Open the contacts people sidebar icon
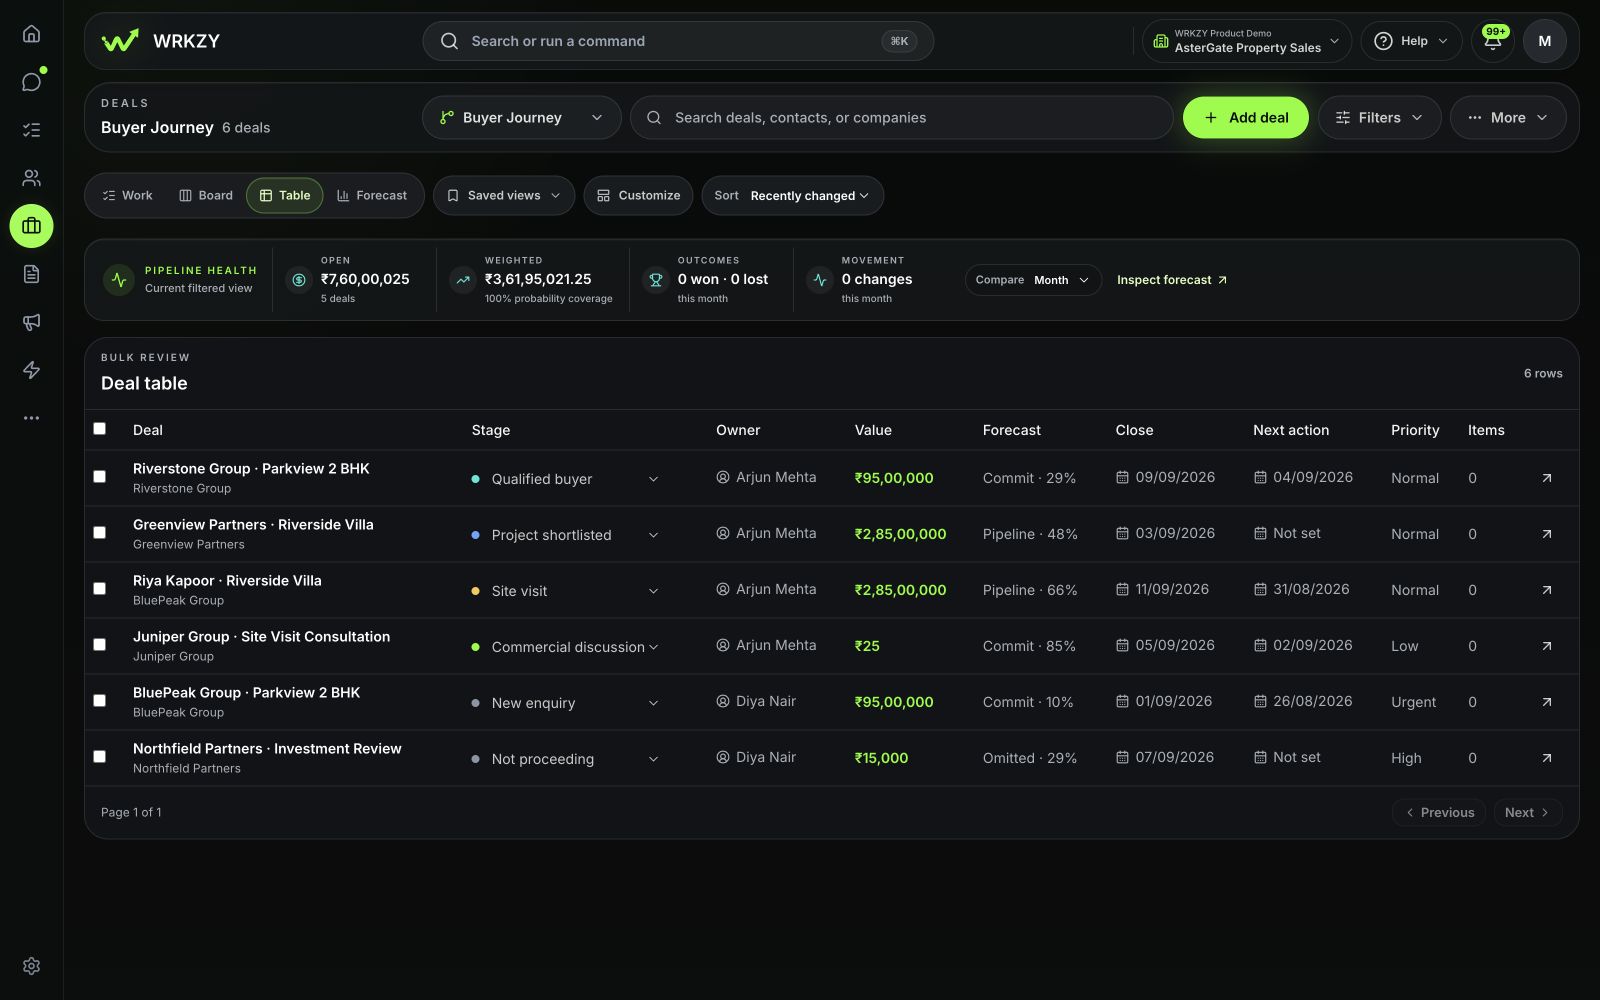 pos(31,178)
